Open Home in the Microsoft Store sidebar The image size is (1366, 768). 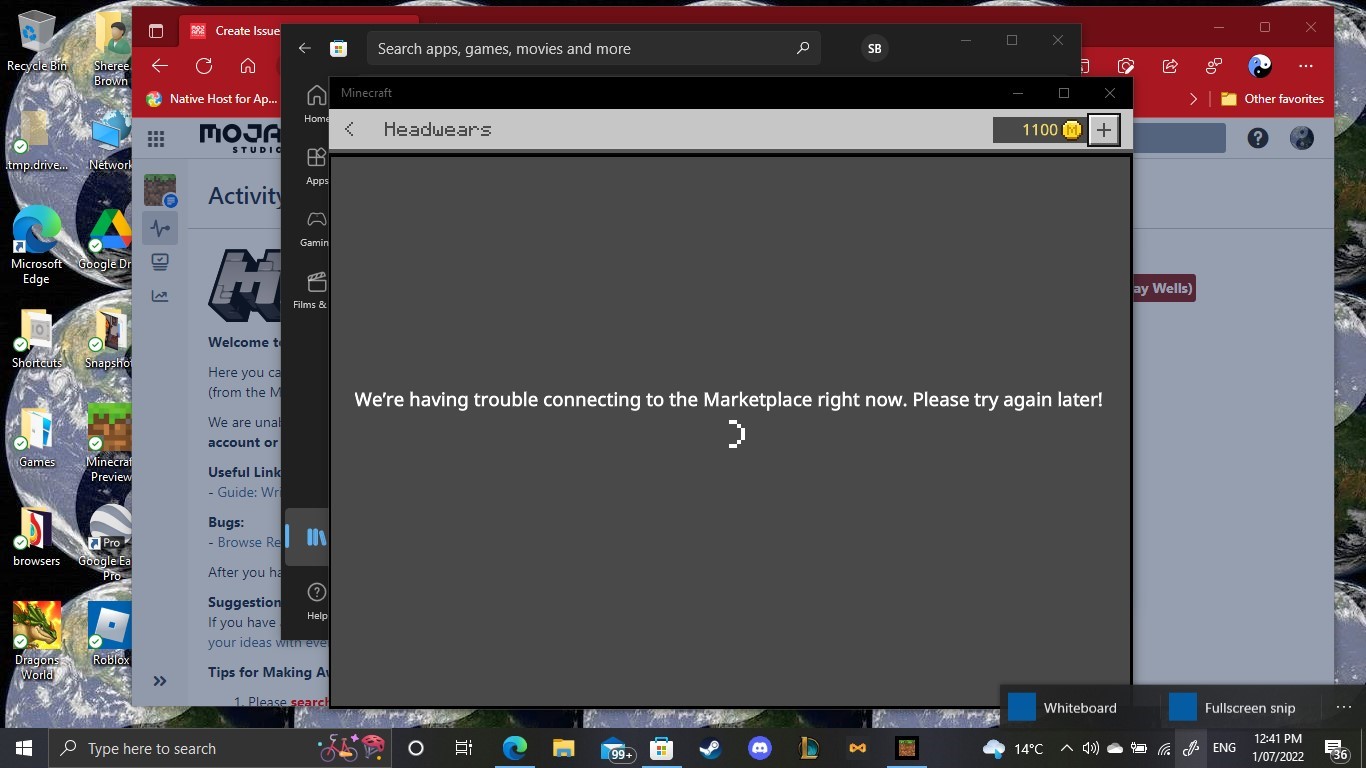pos(316,103)
